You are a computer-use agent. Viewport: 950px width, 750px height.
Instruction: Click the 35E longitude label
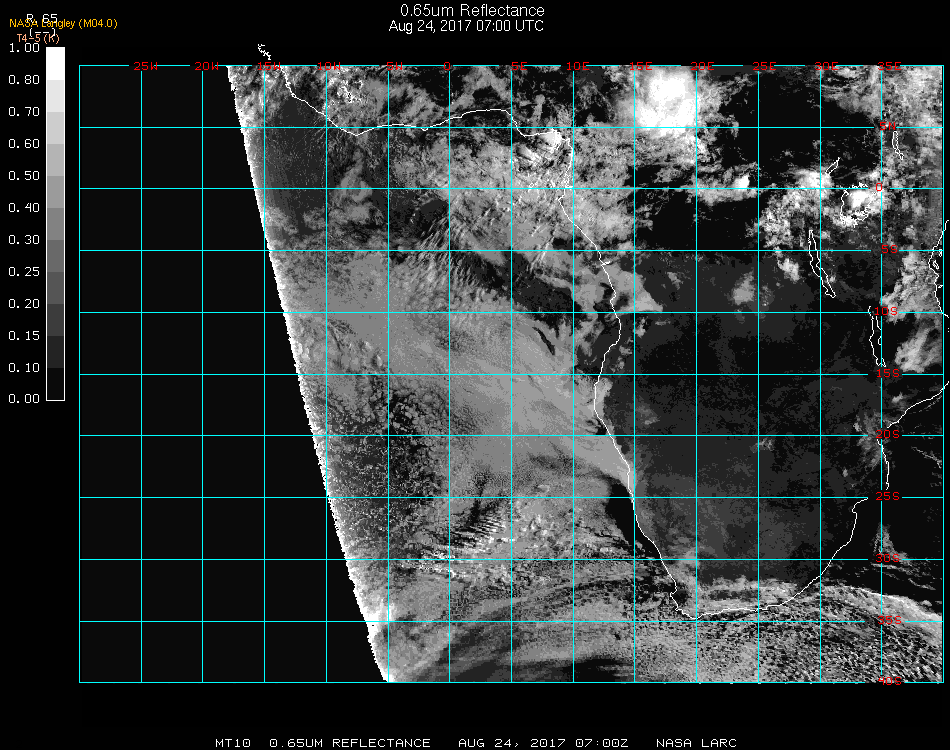click(889, 66)
